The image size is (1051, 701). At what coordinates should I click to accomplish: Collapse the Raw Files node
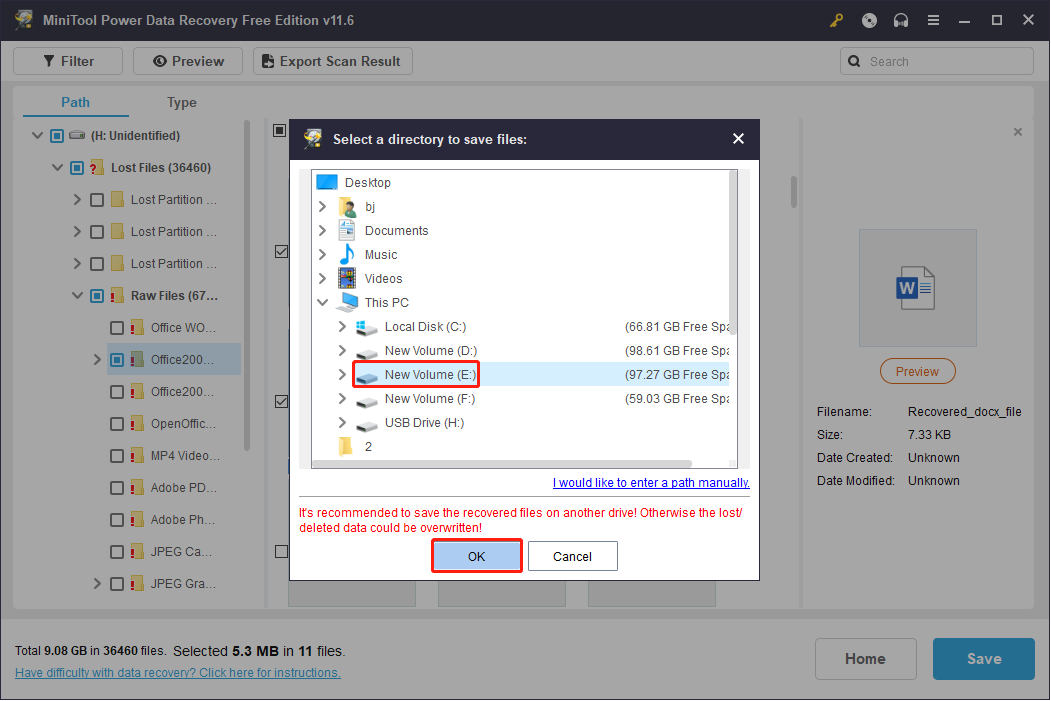(78, 296)
